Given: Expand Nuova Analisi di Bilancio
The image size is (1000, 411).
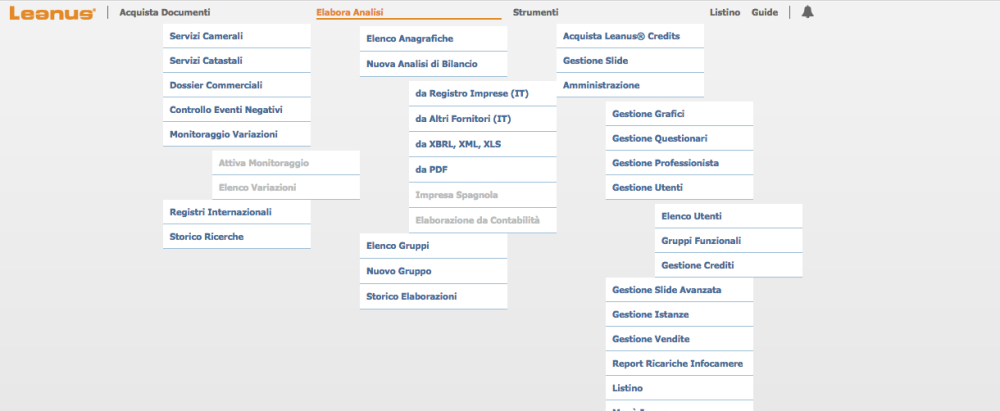Looking at the screenshot, I should pyautogui.click(x=422, y=64).
